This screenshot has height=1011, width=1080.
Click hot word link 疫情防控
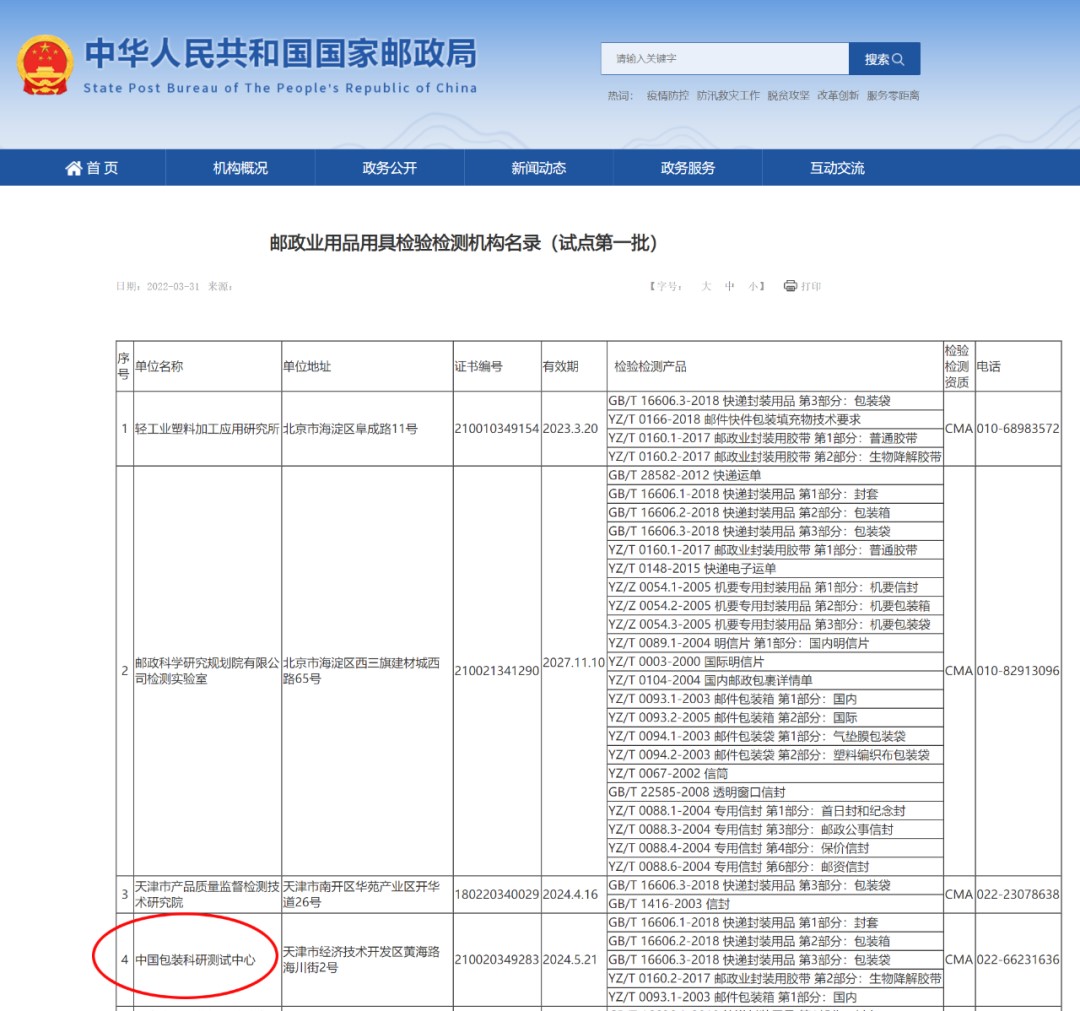coord(667,96)
